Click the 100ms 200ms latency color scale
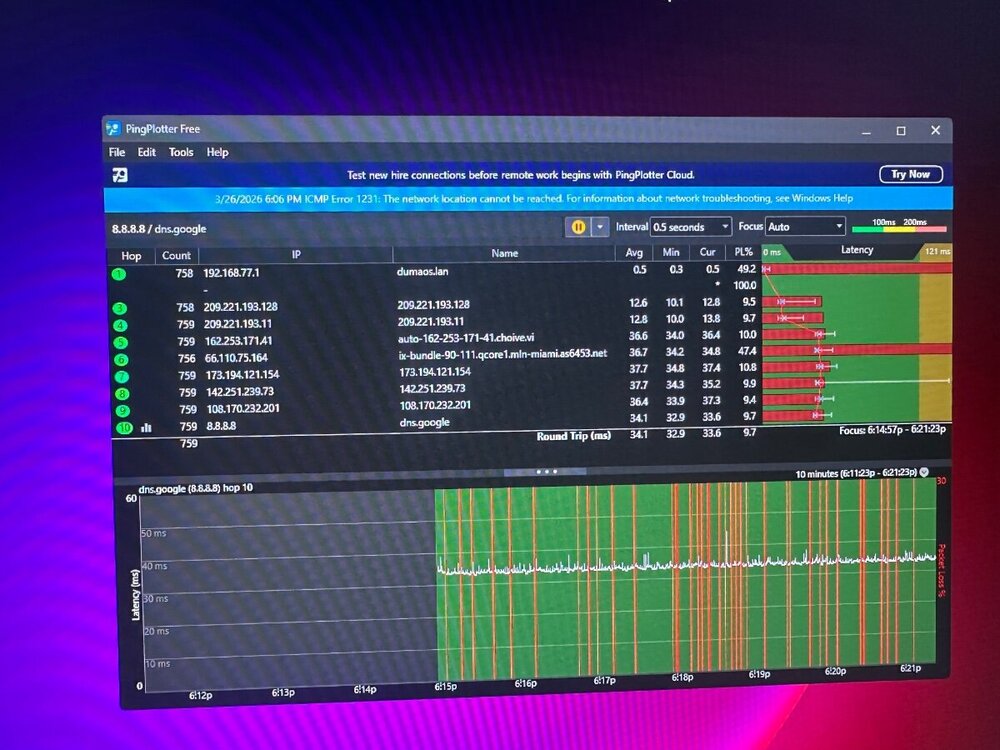 click(x=897, y=226)
